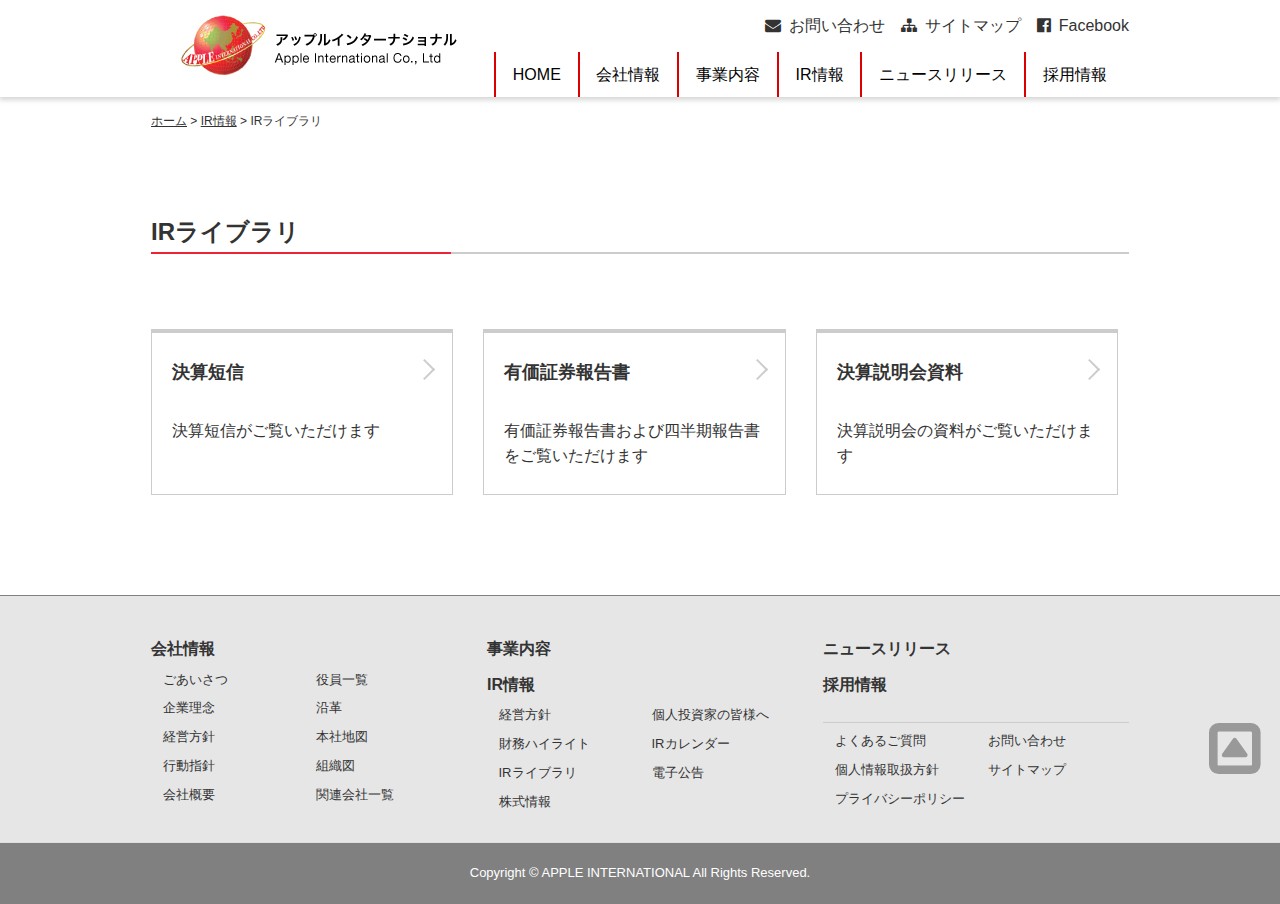
Task: Open the IR情報 navigation menu
Action: [x=820, y=75]
